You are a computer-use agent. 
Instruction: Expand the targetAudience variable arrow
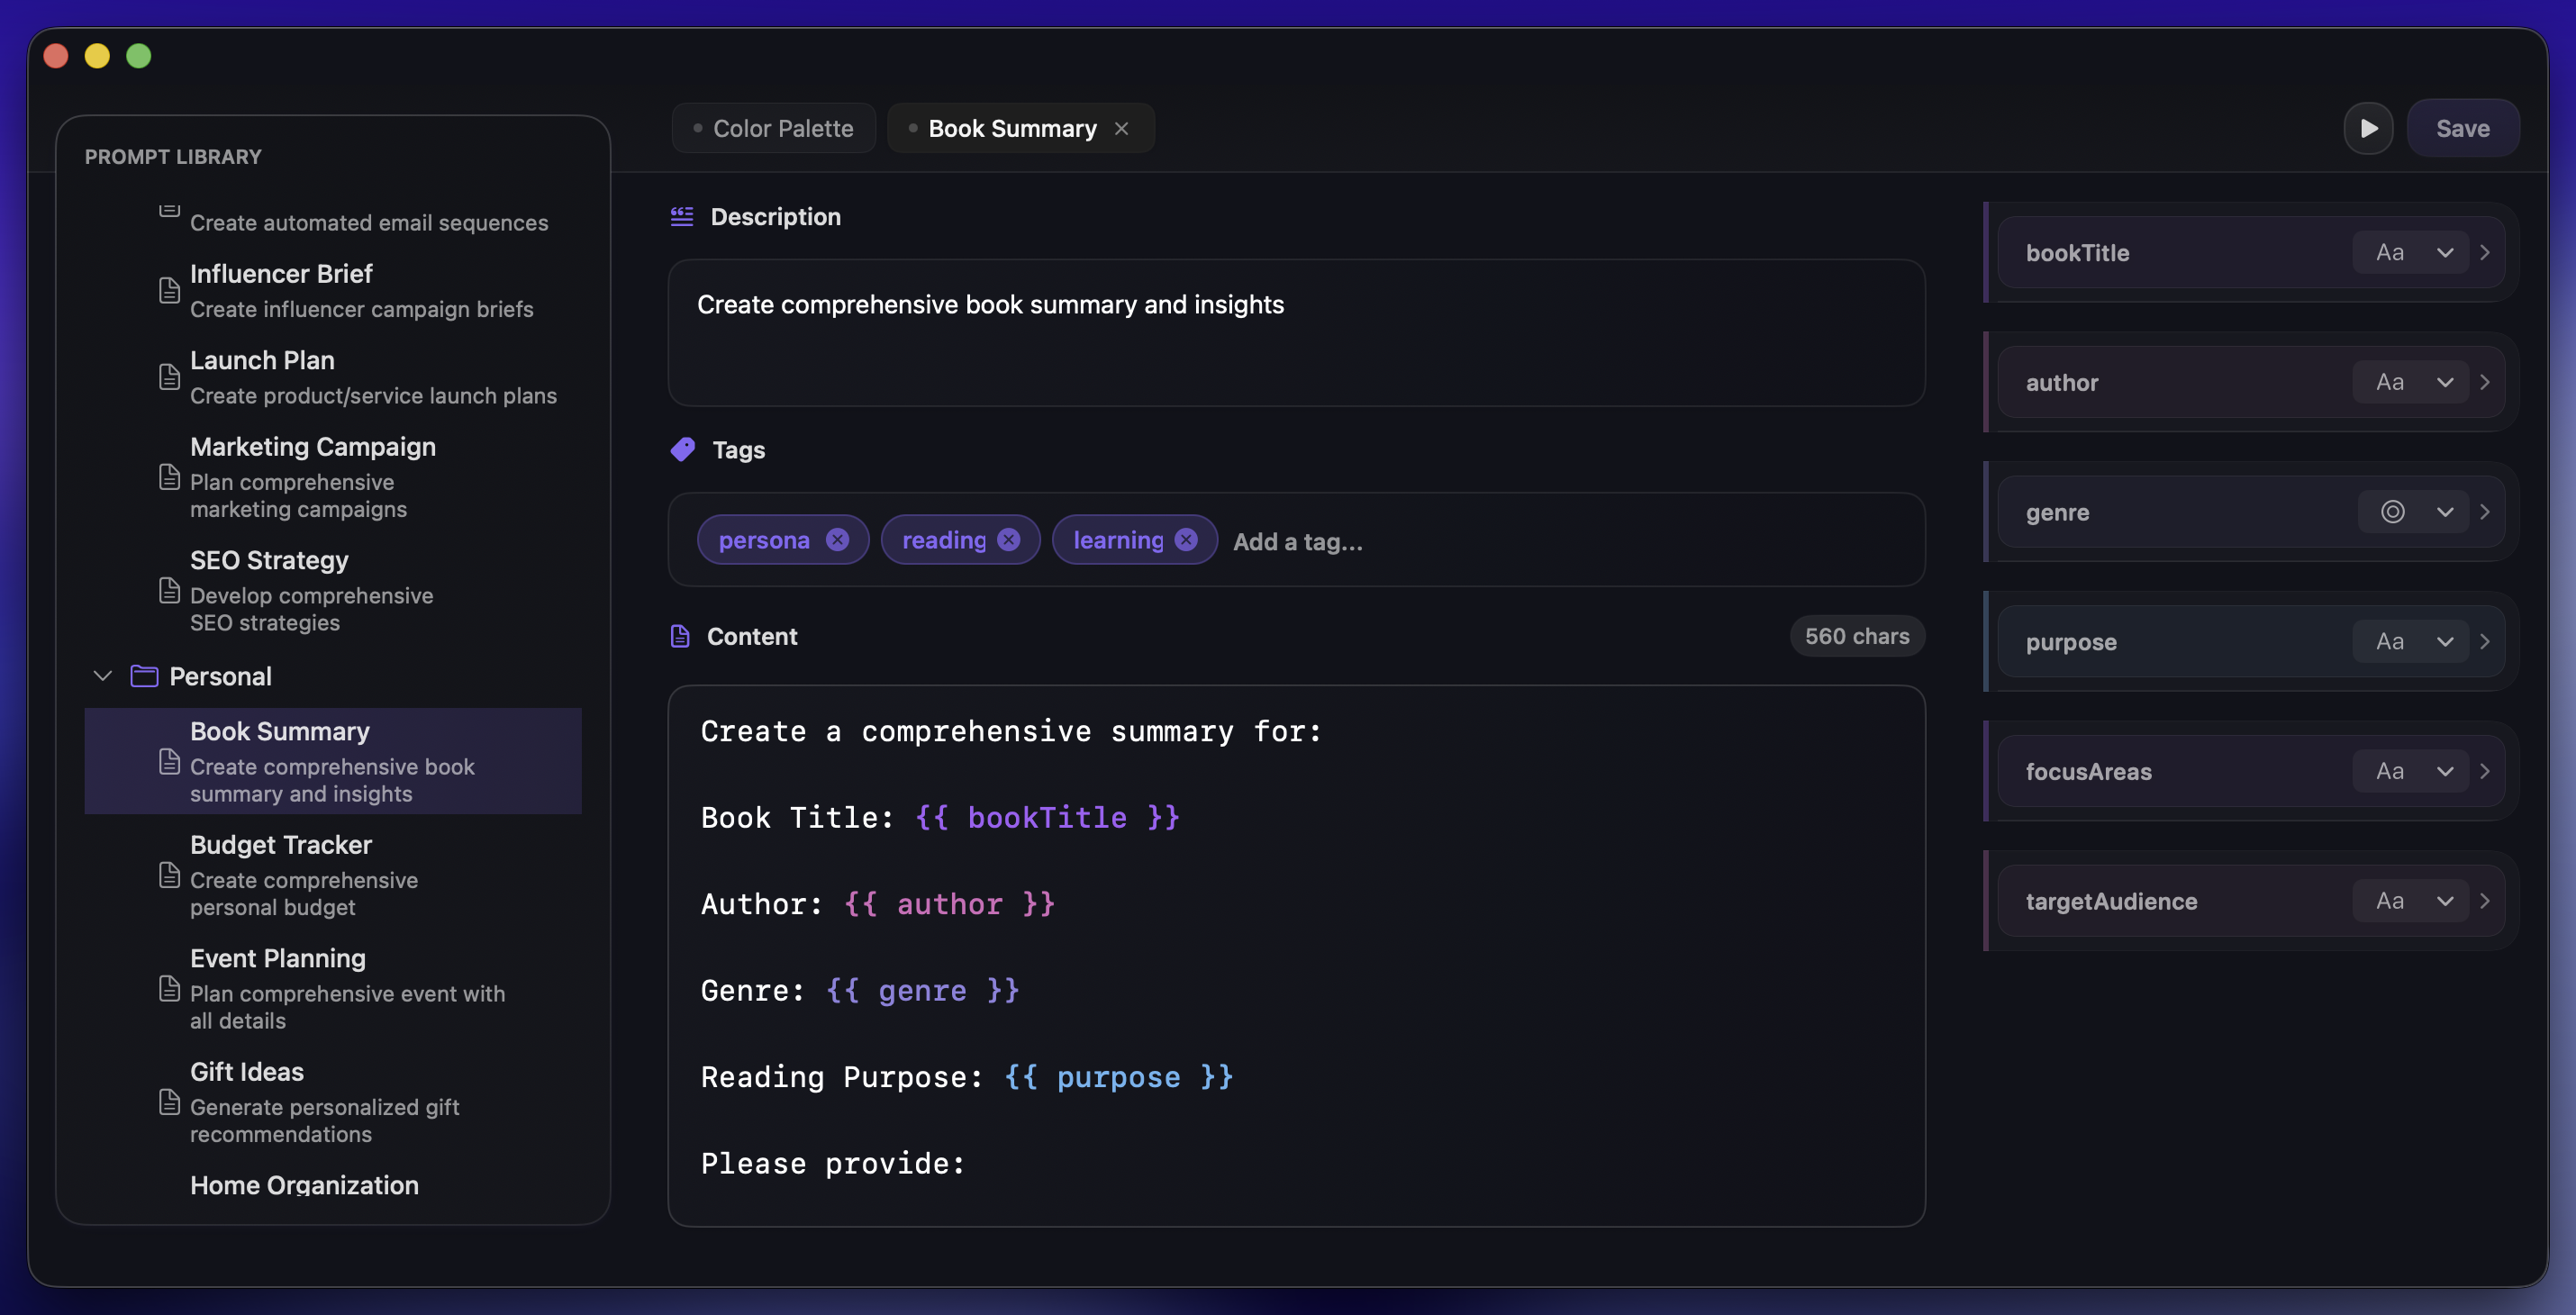coord(2485,901)
